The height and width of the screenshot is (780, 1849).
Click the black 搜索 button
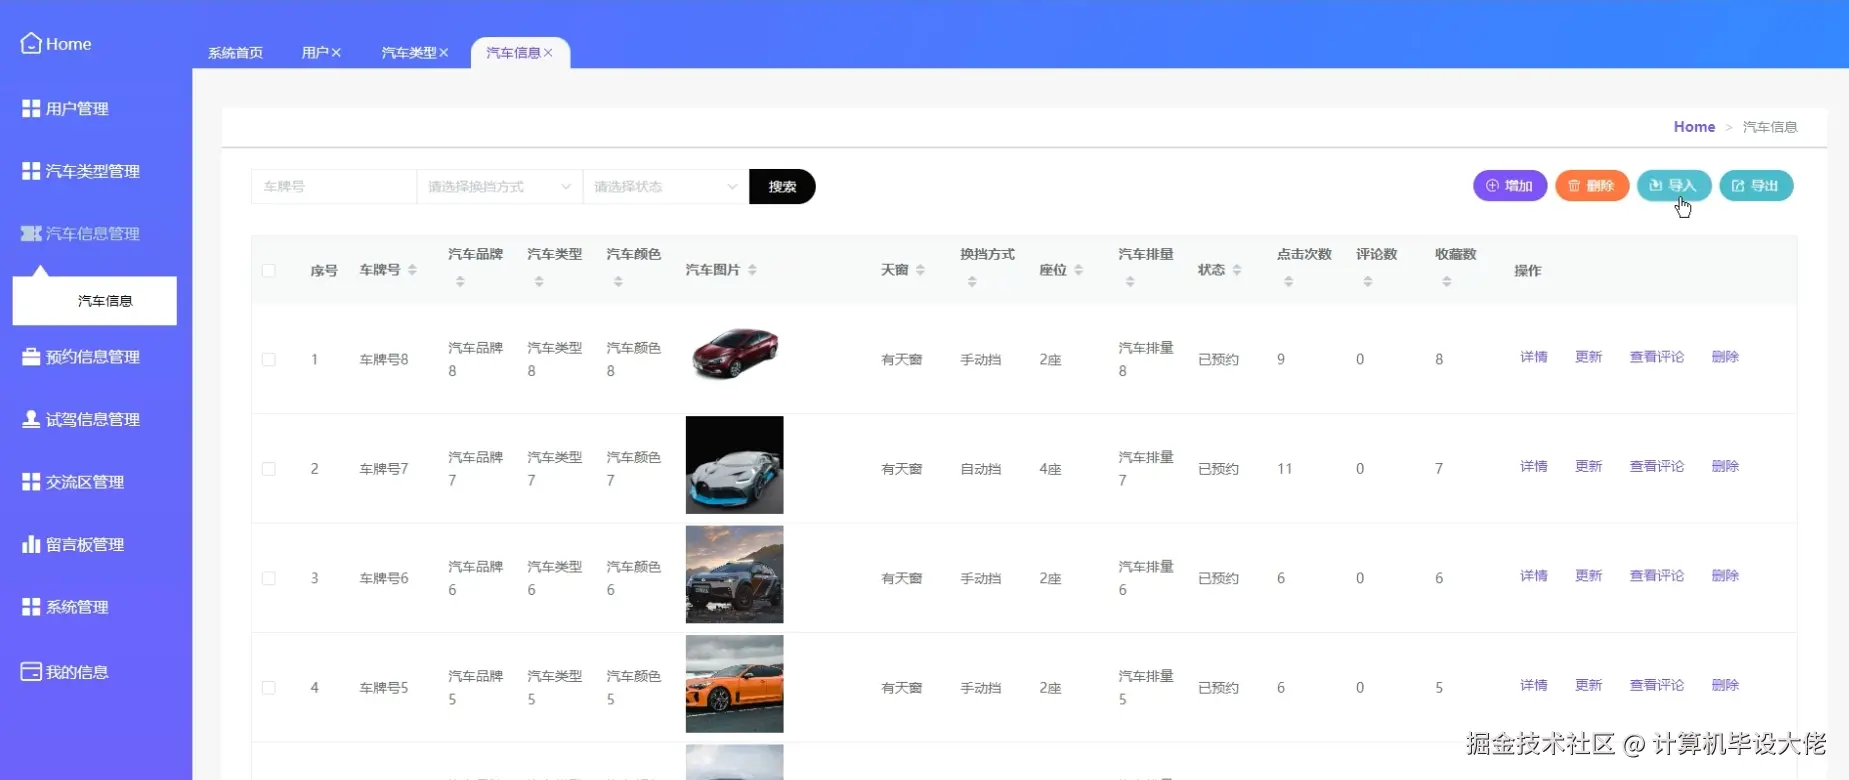[x=782, y=186]
